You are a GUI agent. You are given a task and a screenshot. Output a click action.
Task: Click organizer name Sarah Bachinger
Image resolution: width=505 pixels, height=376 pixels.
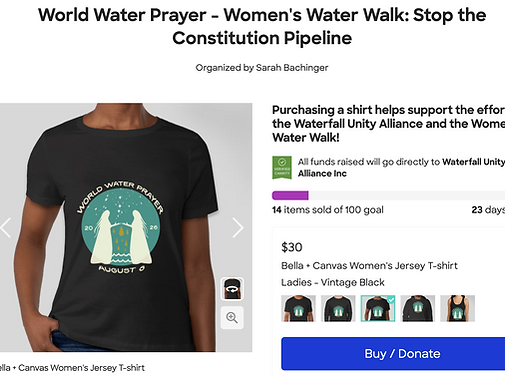(292, 68)
